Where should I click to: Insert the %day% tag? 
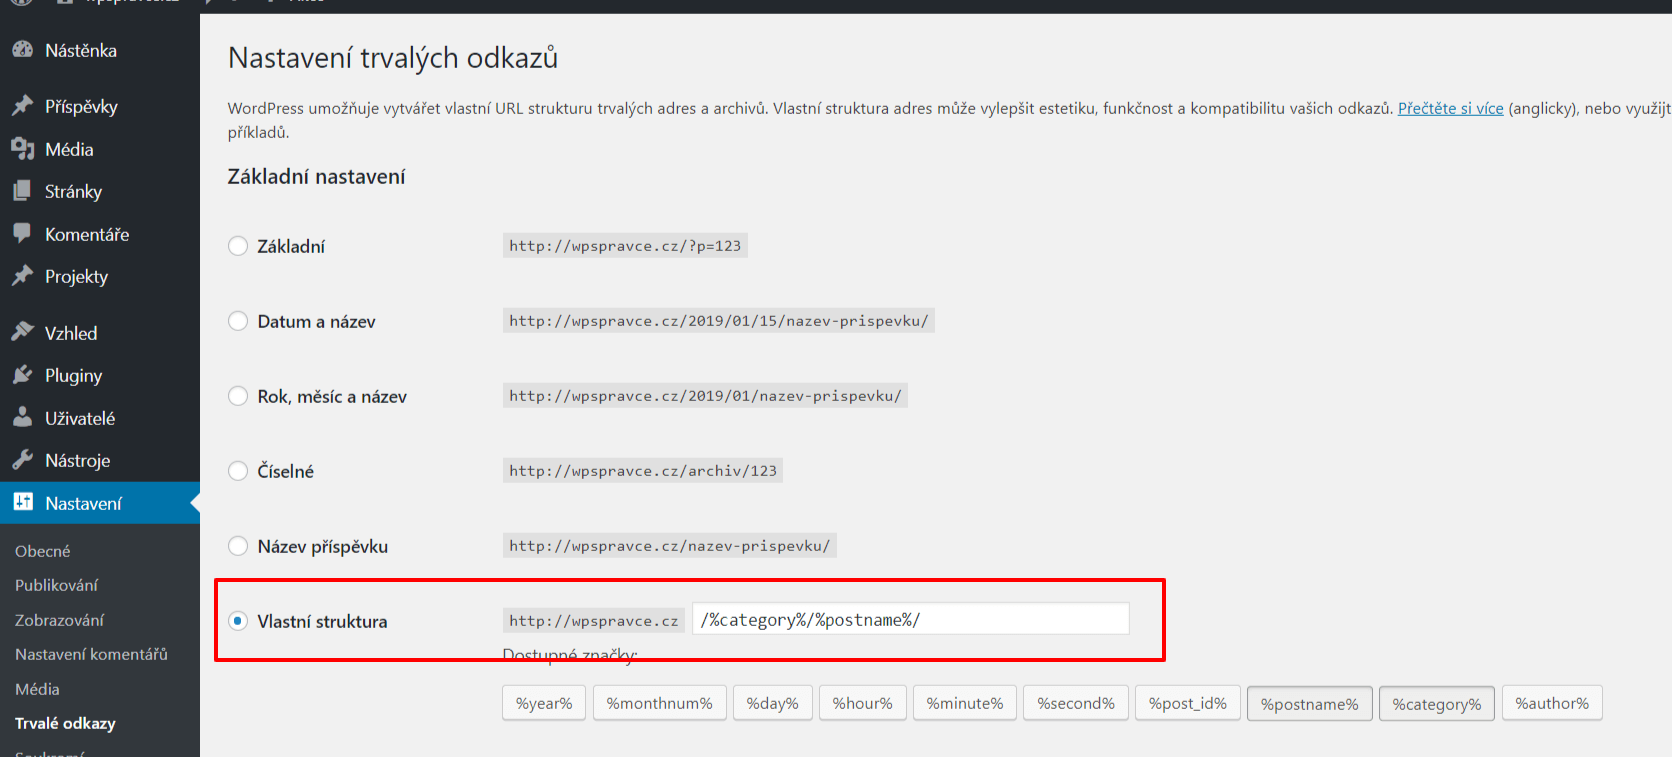773,703
